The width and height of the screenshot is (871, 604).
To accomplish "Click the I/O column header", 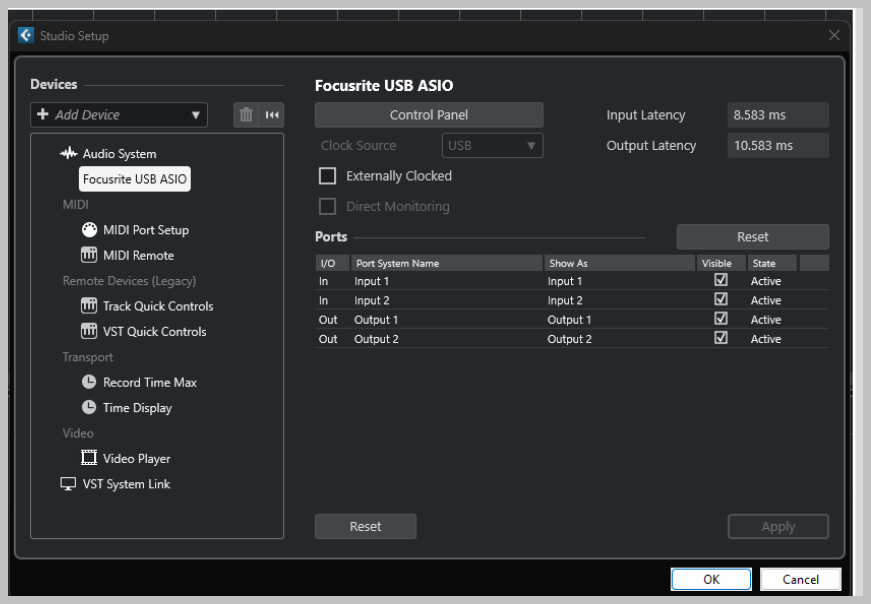I will pyautogui.click(x=332, y=263).
